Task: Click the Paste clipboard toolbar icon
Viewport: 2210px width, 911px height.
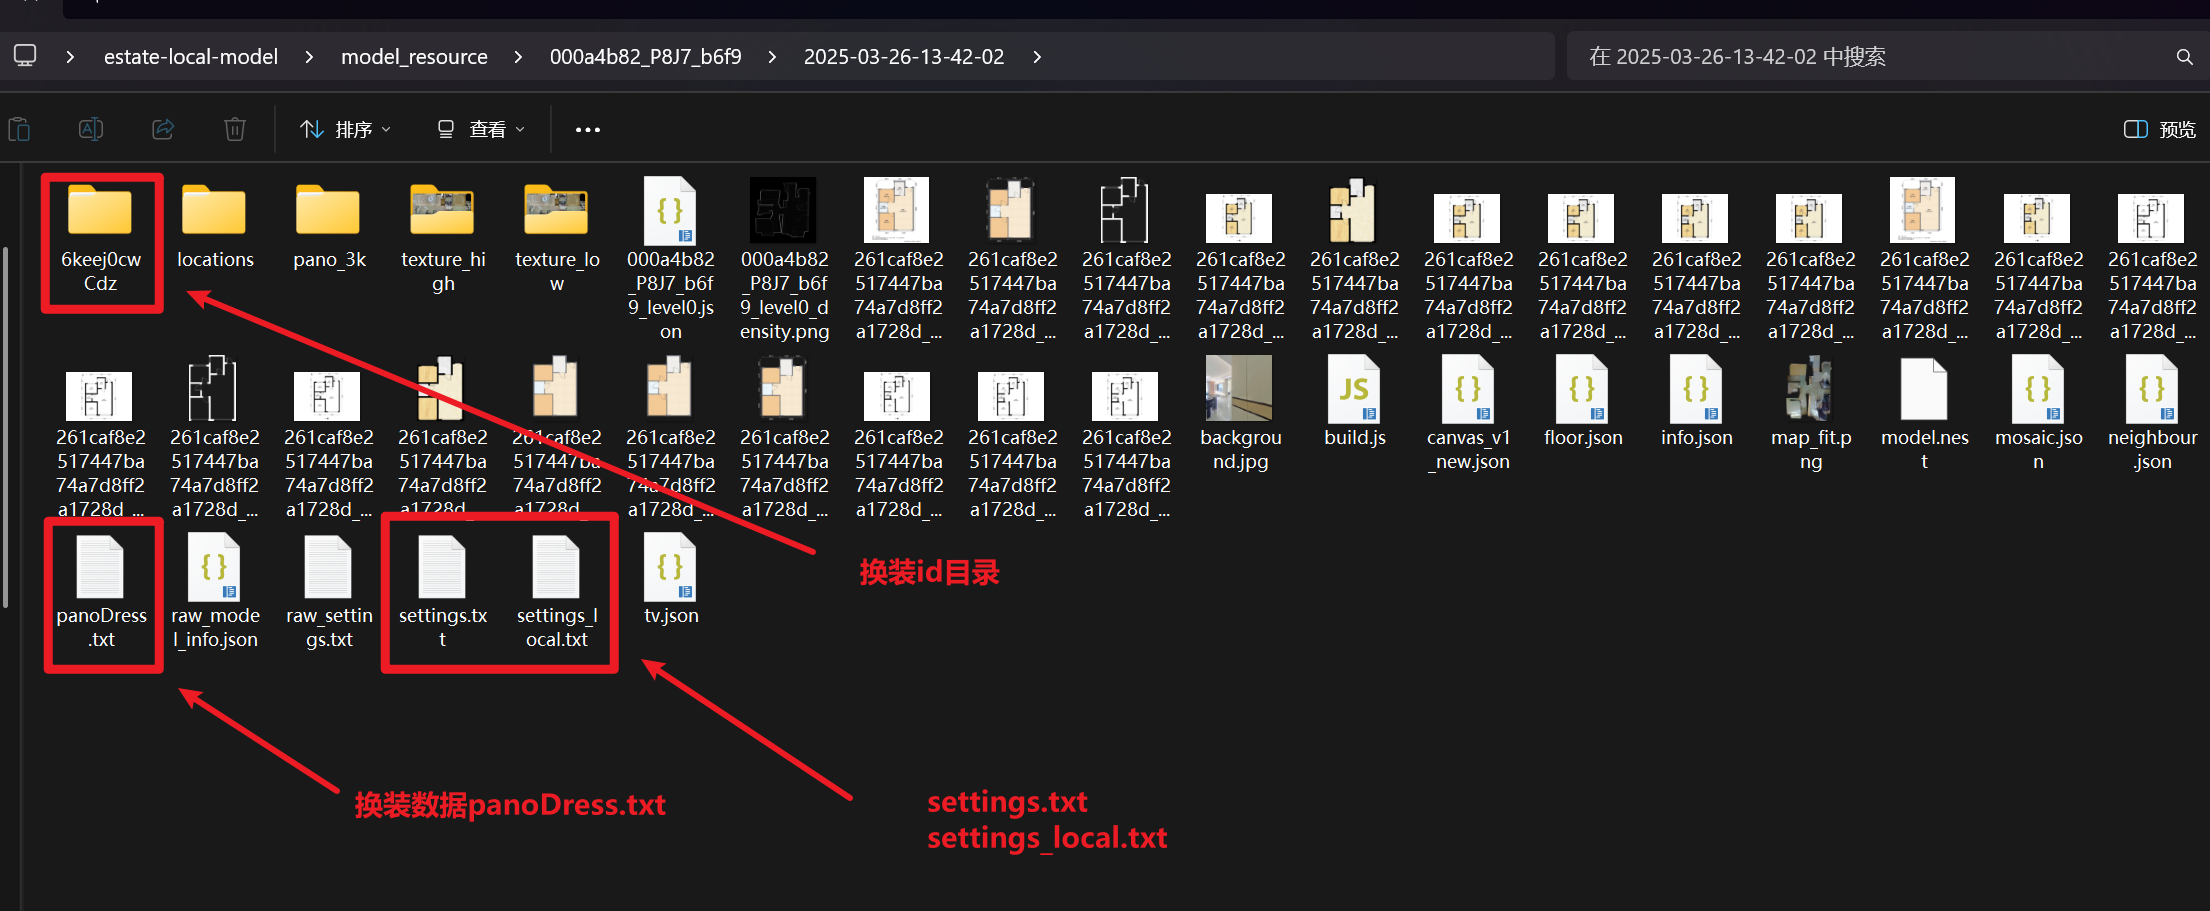Action: (x=19, y=129)
